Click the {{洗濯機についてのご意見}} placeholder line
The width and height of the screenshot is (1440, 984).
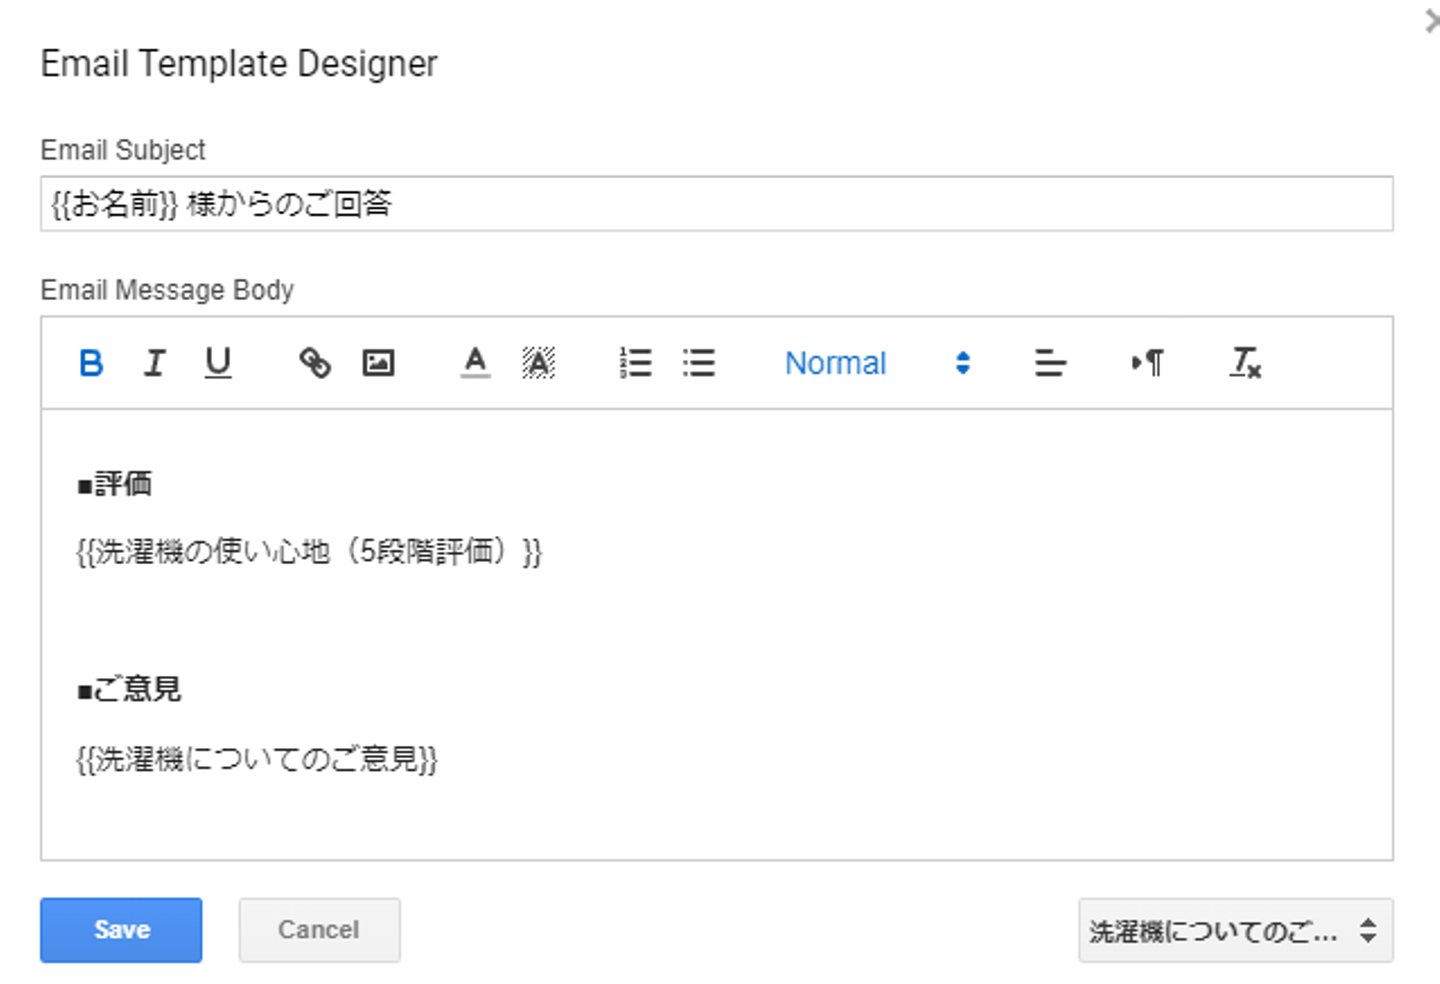click(257, 759)
